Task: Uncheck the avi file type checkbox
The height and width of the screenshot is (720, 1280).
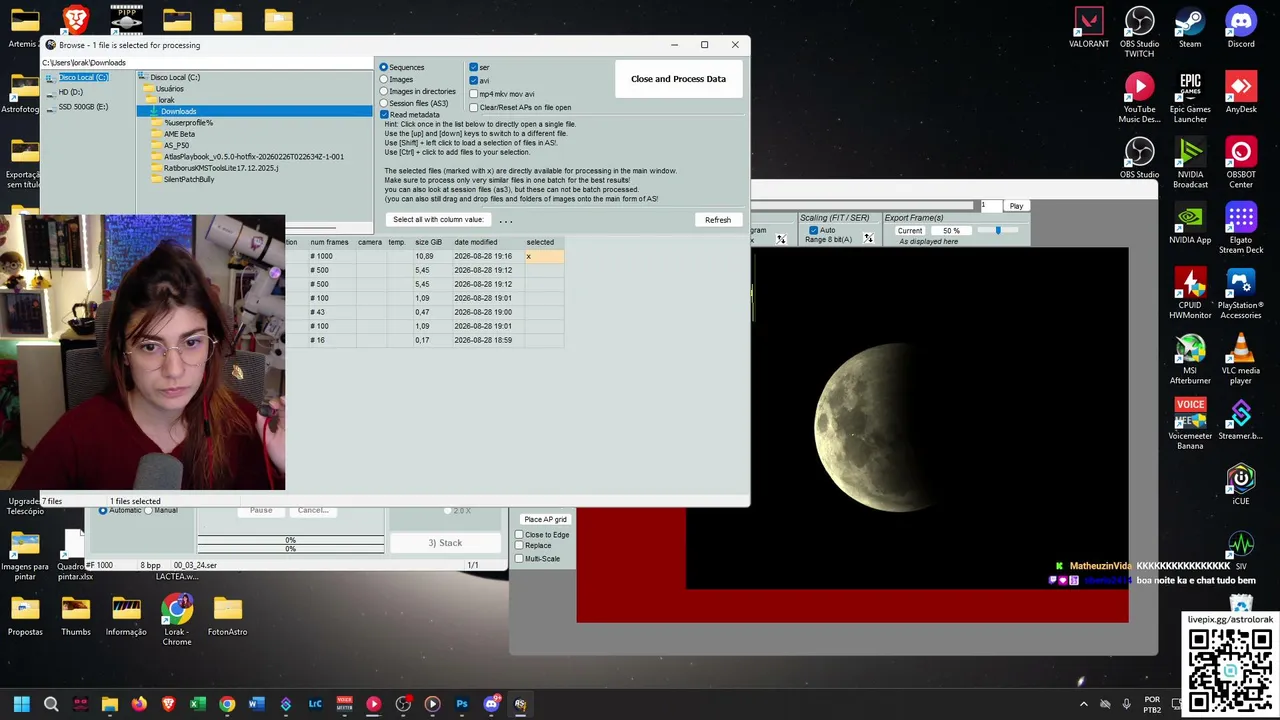Action: click(x=474, y=80)
